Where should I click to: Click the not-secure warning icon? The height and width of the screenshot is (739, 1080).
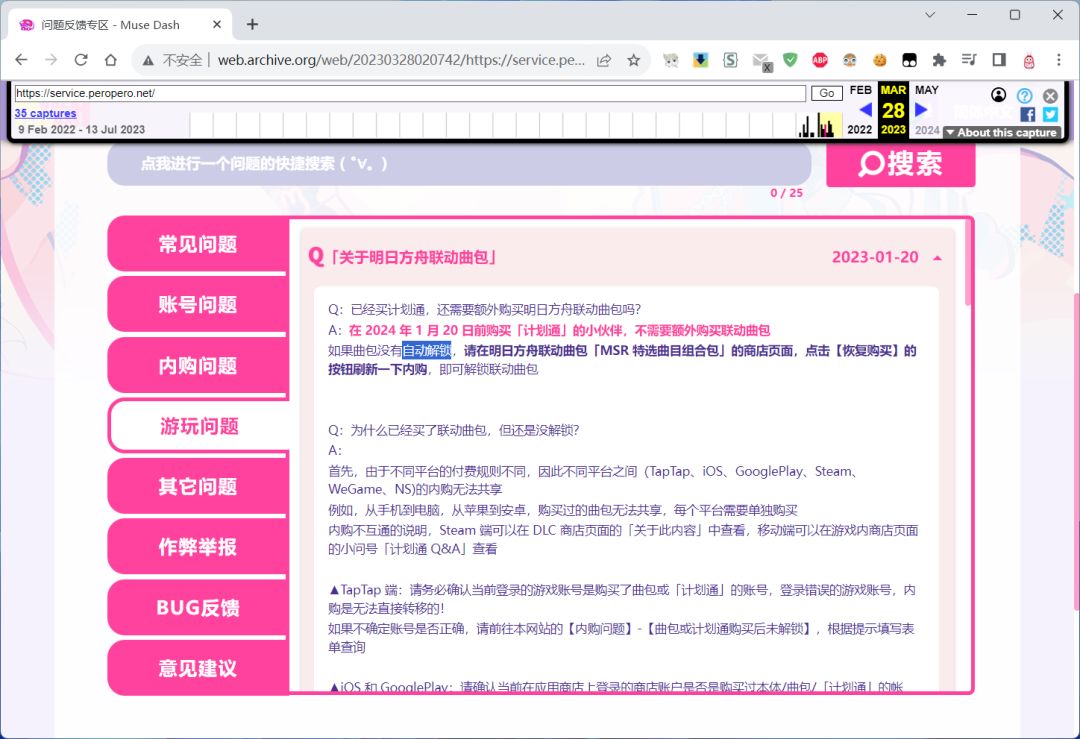[148, 61]
